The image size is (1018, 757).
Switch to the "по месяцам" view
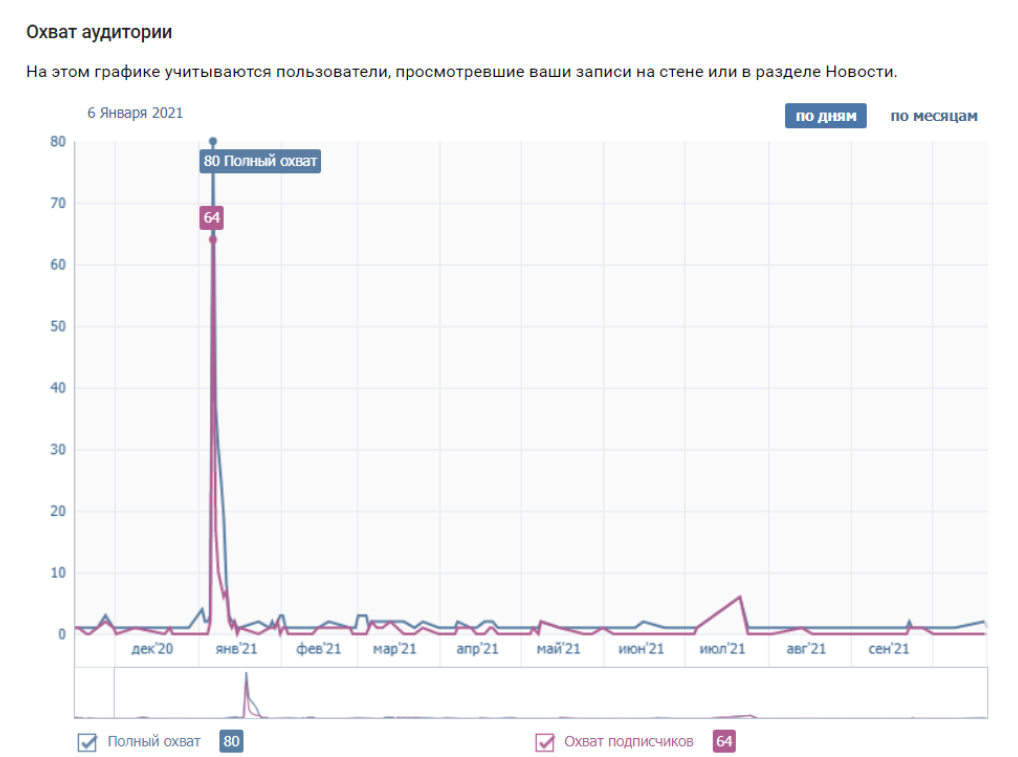coord(933,116)
